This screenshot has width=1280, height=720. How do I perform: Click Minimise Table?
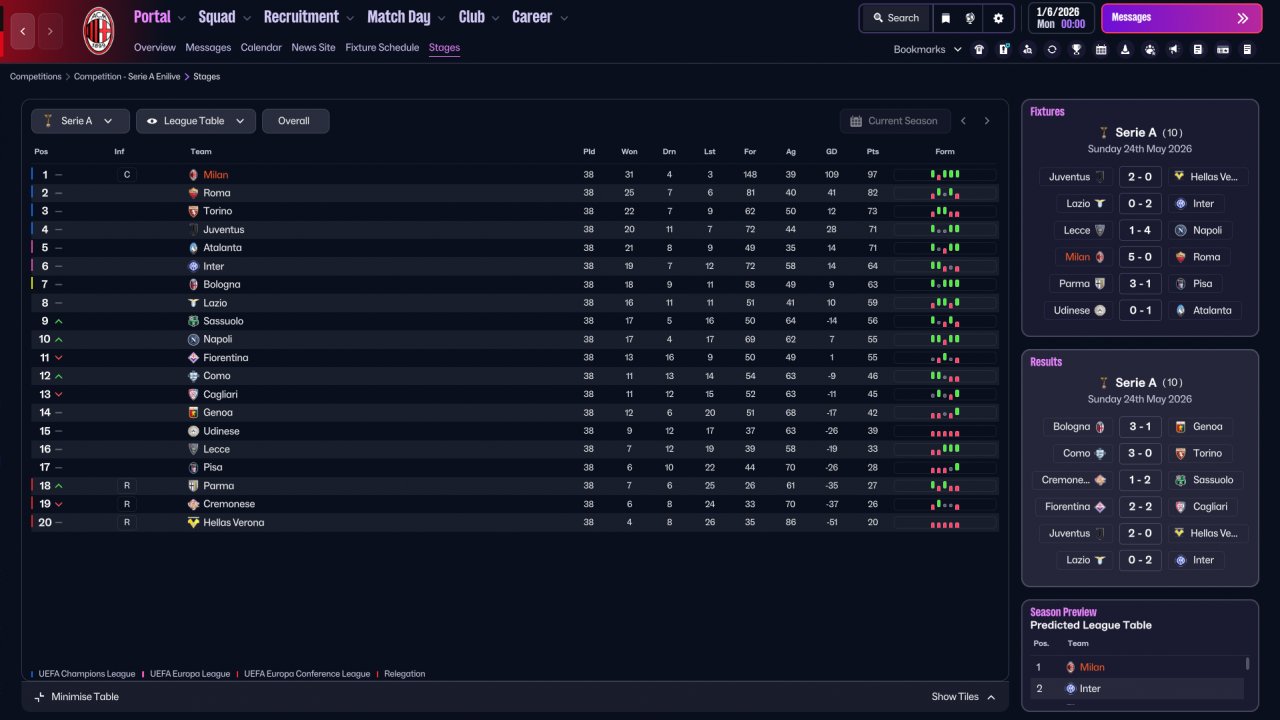76,697
